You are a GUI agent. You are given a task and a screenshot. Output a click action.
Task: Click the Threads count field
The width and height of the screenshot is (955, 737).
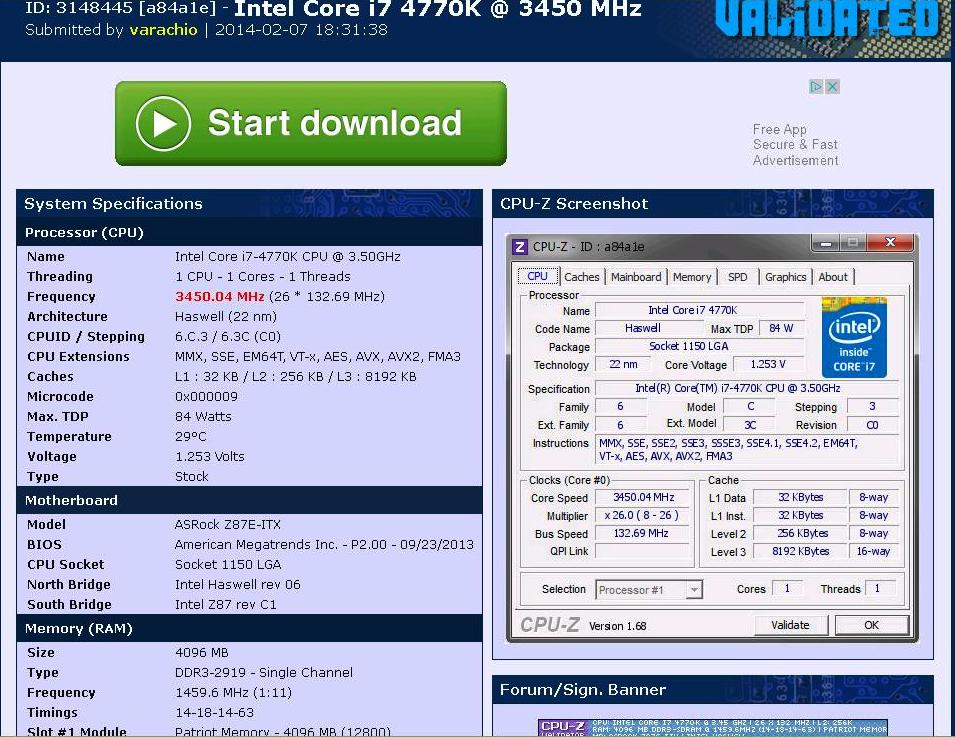click(x=880, y=588)
